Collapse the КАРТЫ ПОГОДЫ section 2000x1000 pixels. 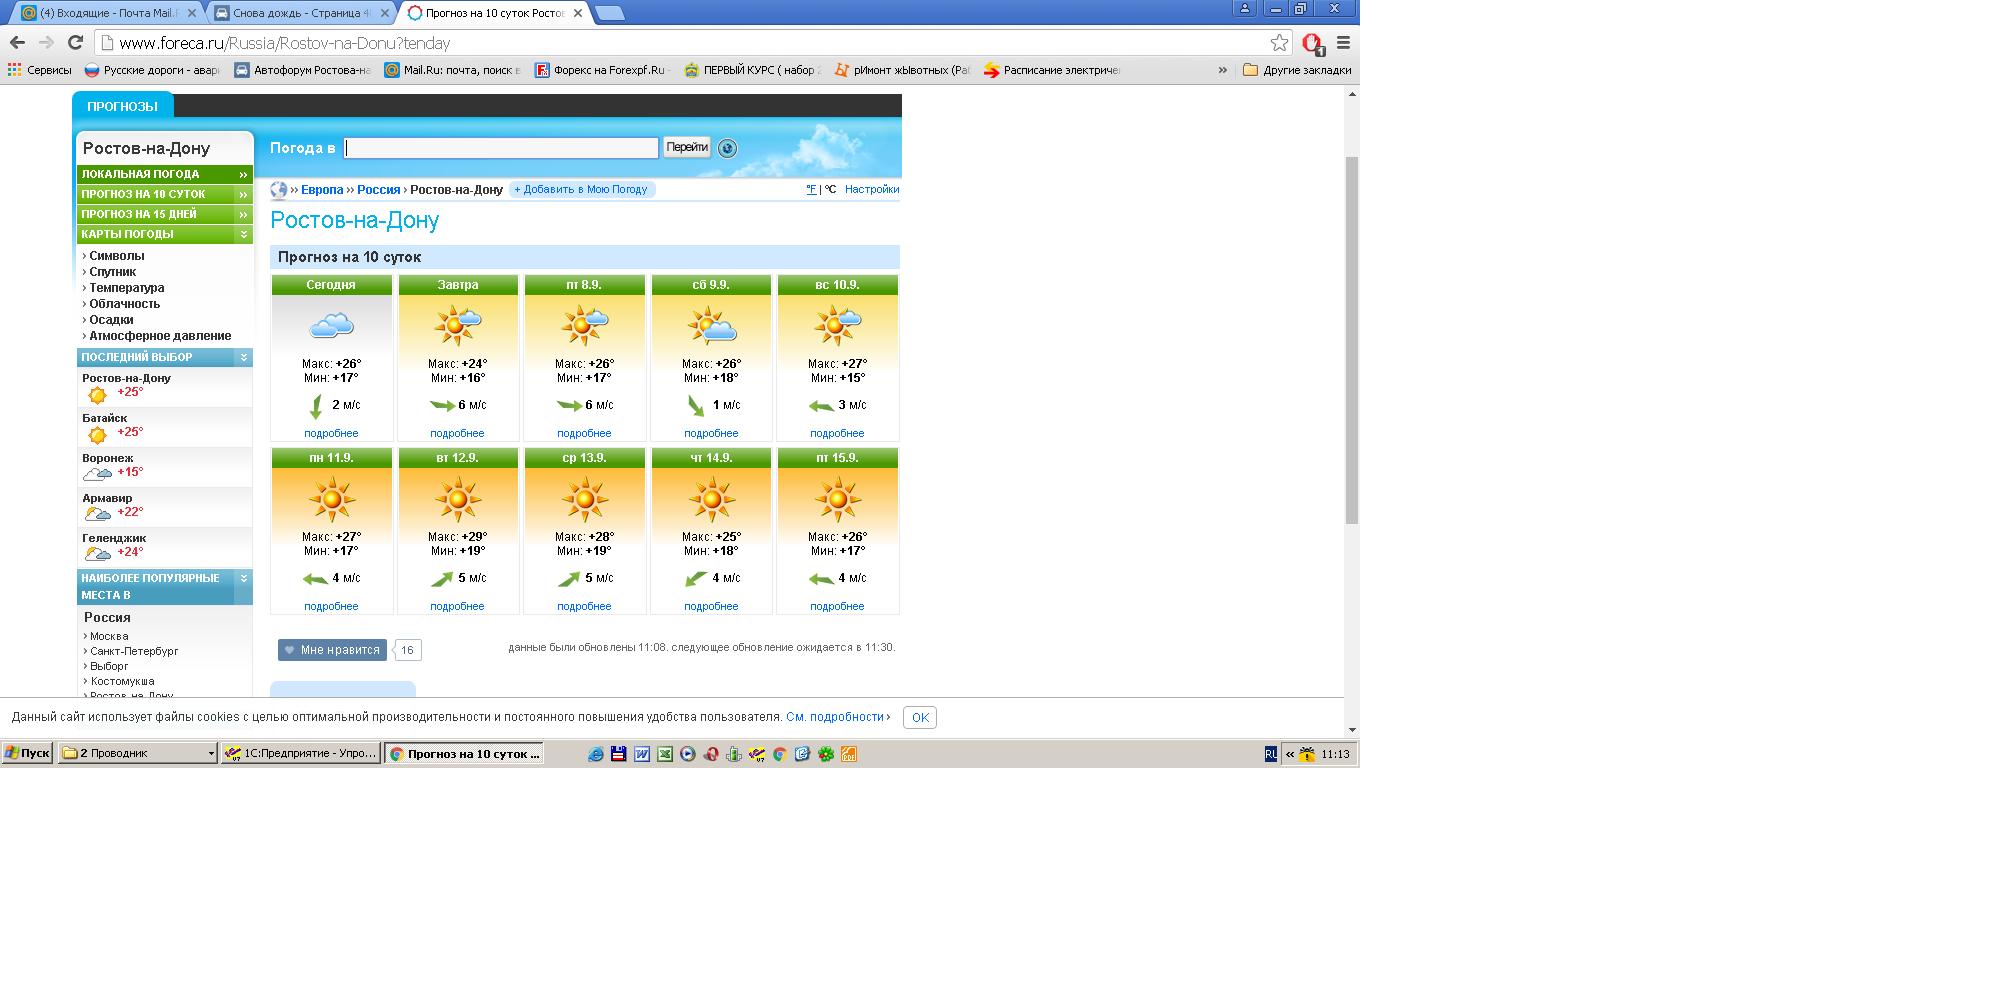(x=243, y=234)
